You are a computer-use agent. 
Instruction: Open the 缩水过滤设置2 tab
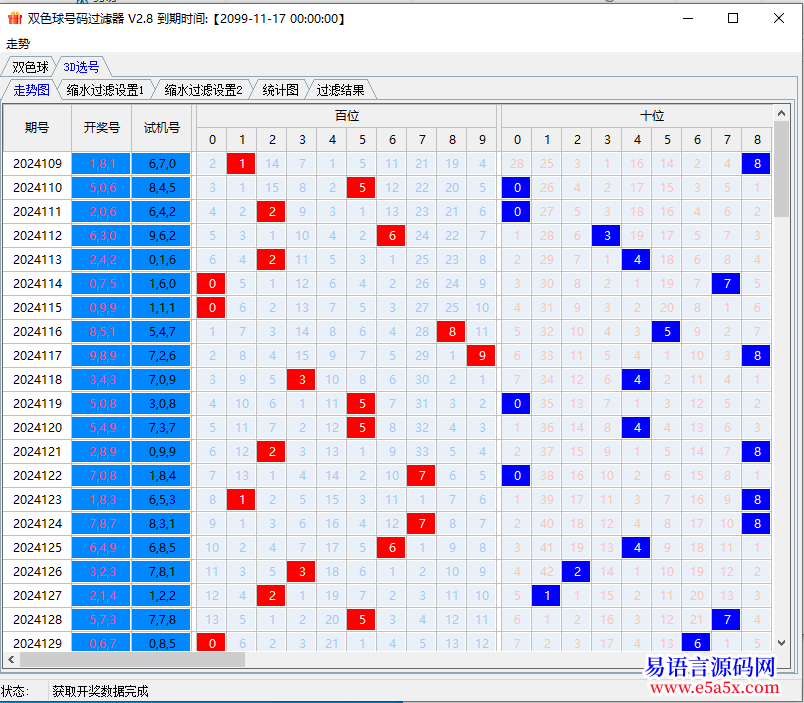coord(203,90)
